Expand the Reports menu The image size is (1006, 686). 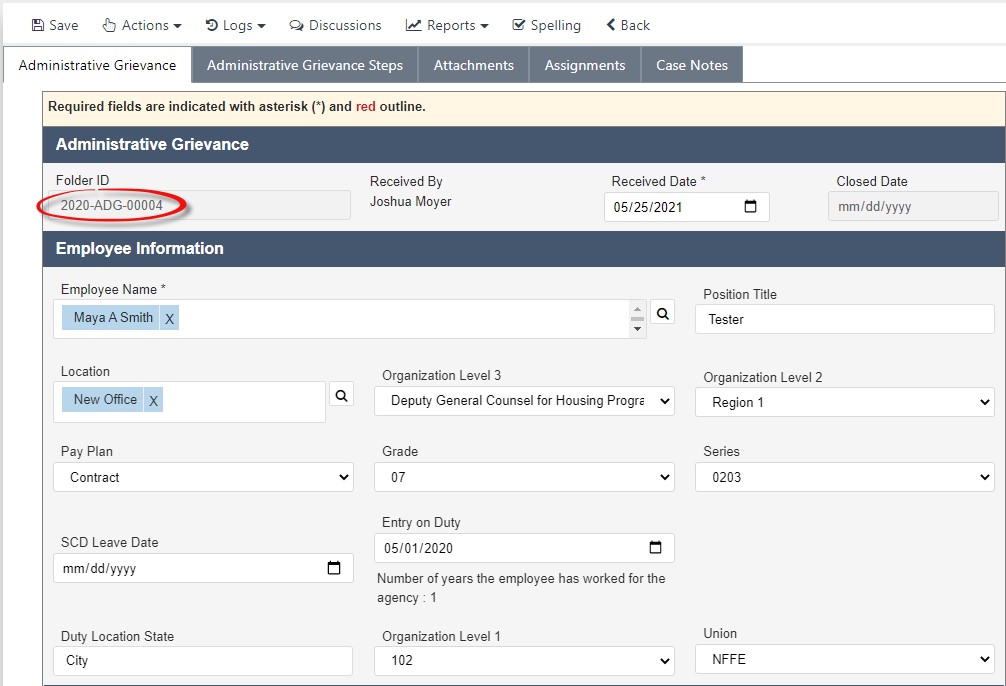click(x=447, y=25)
